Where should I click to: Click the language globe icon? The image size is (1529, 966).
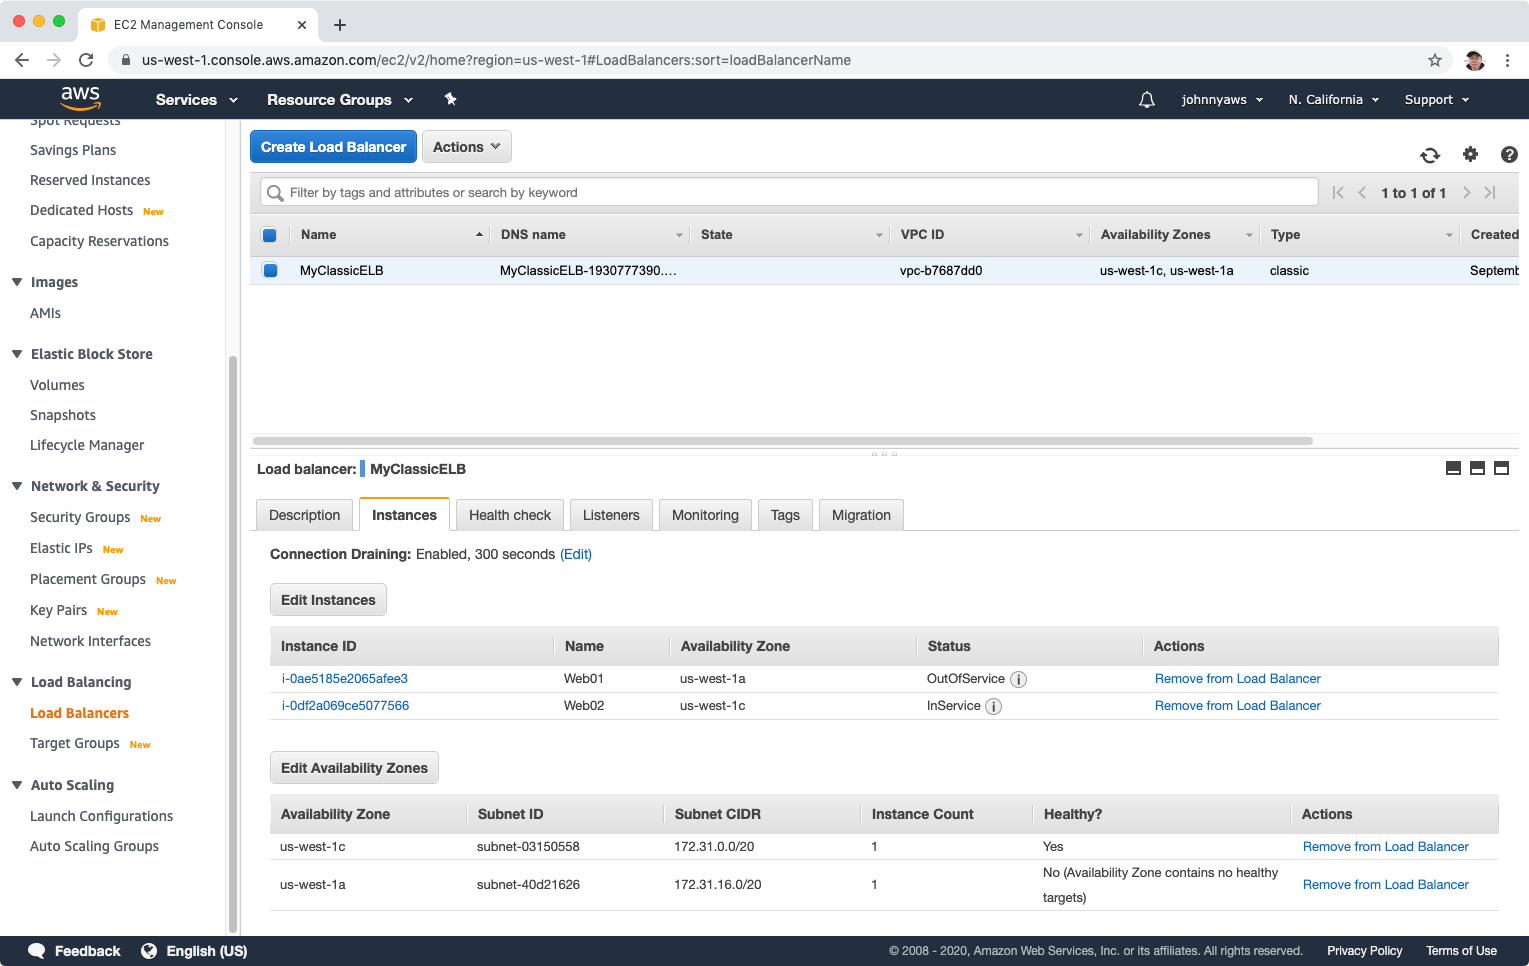coord(149,951)
